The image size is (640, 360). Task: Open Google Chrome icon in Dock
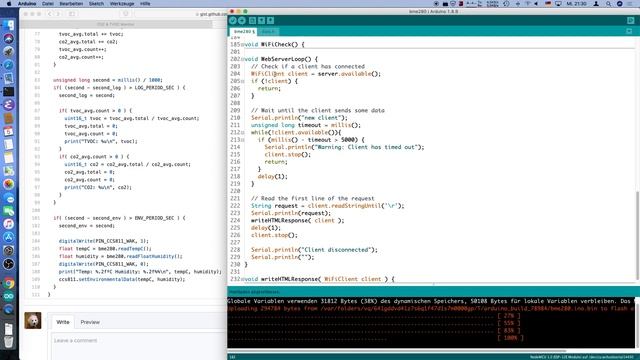click(x=9, y=283)
